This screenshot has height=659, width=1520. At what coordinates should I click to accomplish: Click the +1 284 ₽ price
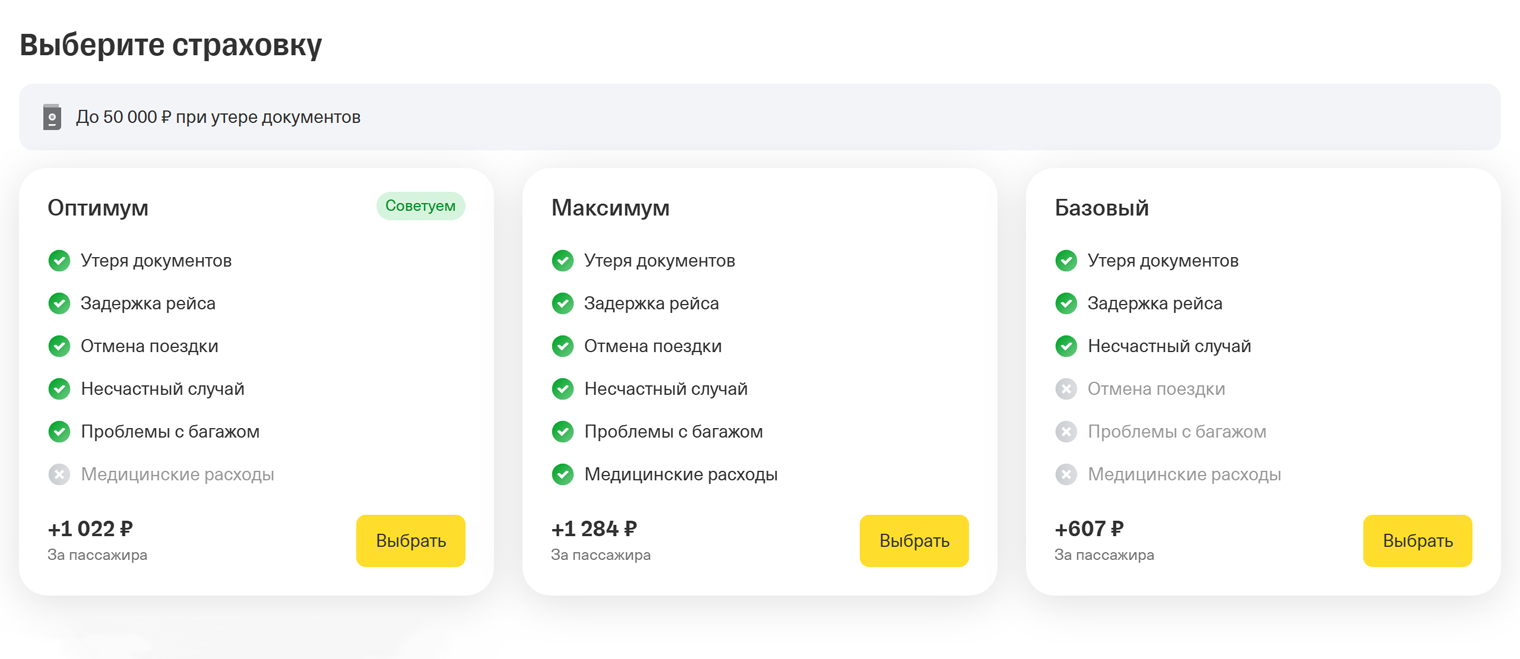click(594, 529)
